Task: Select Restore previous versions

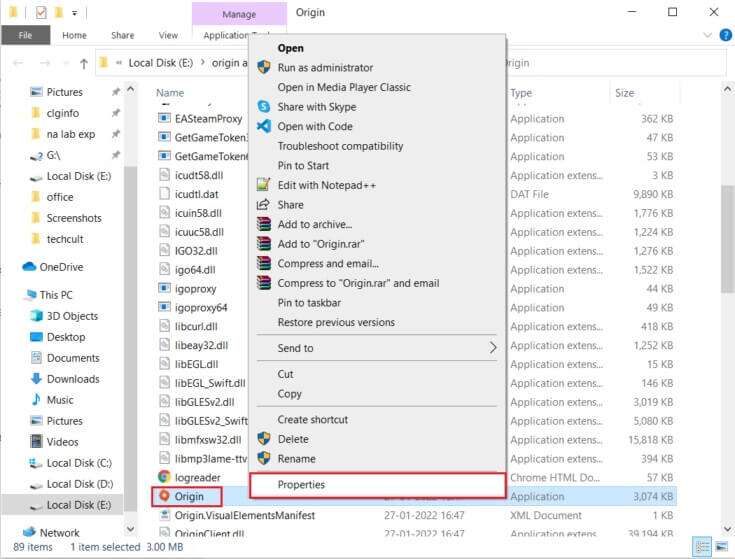Action: 377,322
